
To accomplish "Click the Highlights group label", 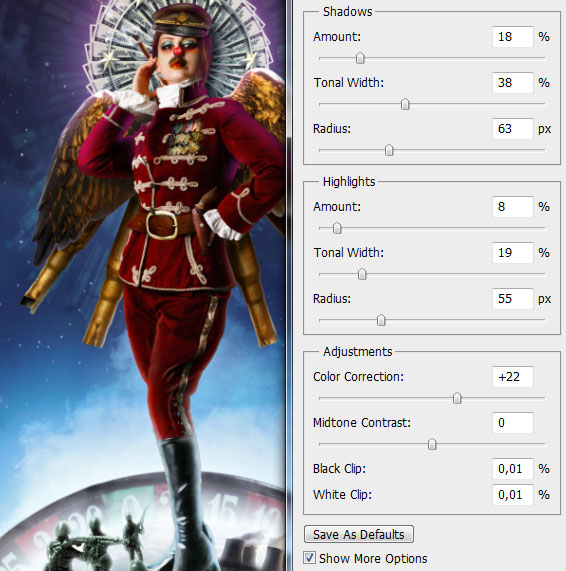I will click(x=349, y=182).
